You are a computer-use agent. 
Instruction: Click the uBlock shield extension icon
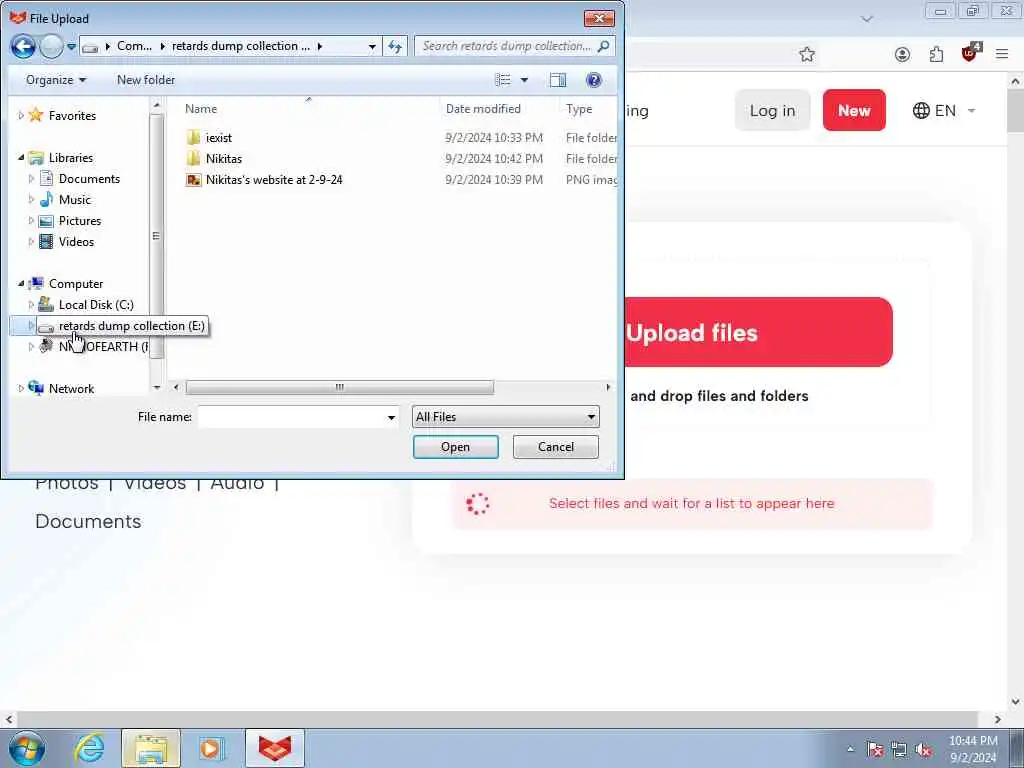point(970,52)
